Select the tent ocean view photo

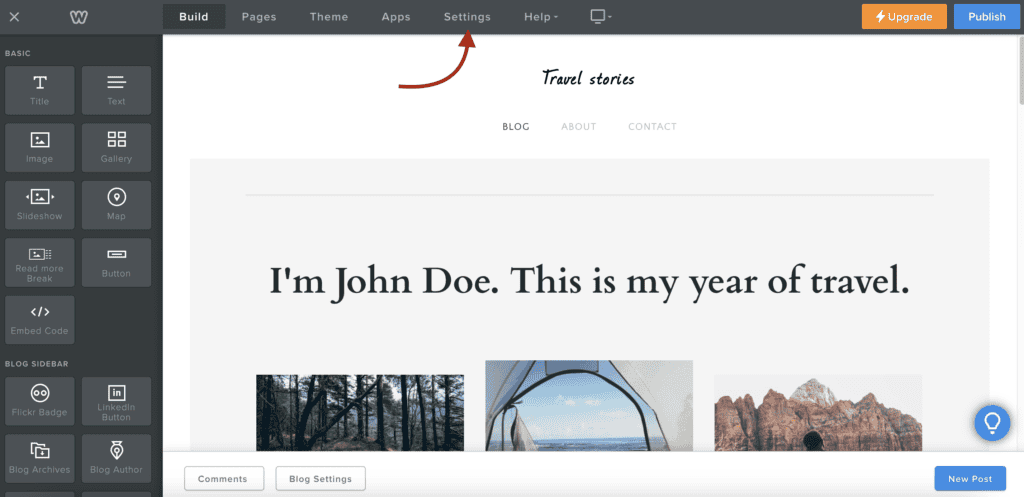pyautogui.click(x=589, y=406)
